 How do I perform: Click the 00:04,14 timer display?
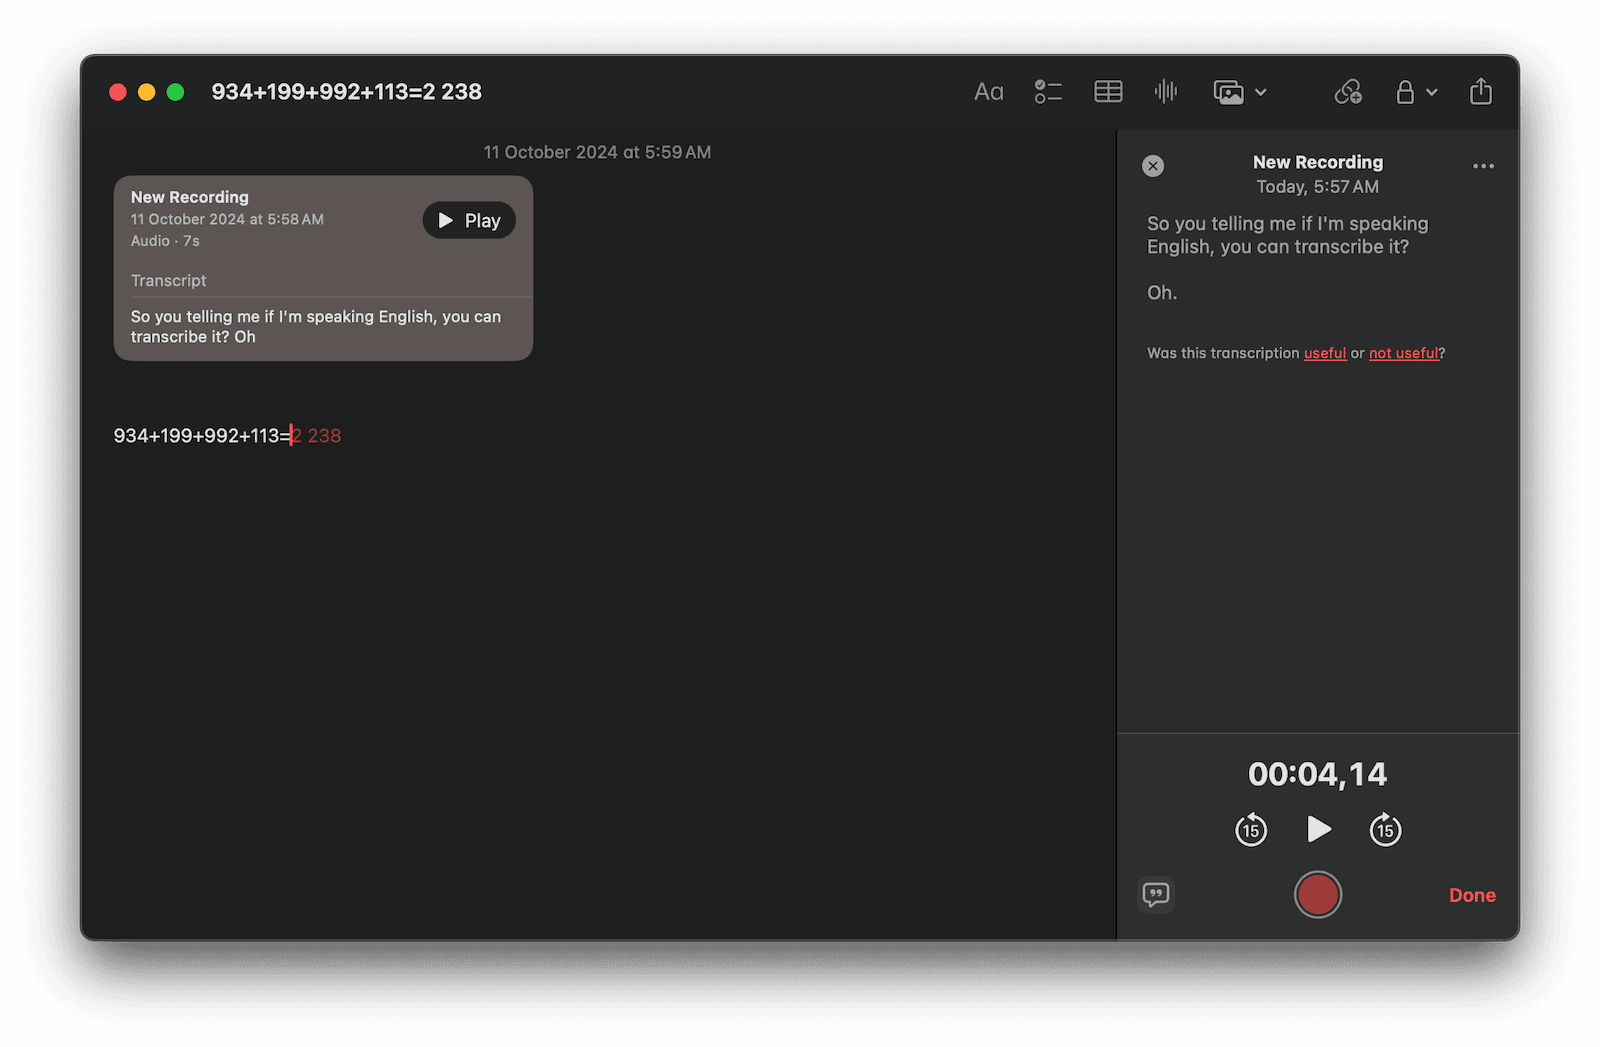point(1318,774)
